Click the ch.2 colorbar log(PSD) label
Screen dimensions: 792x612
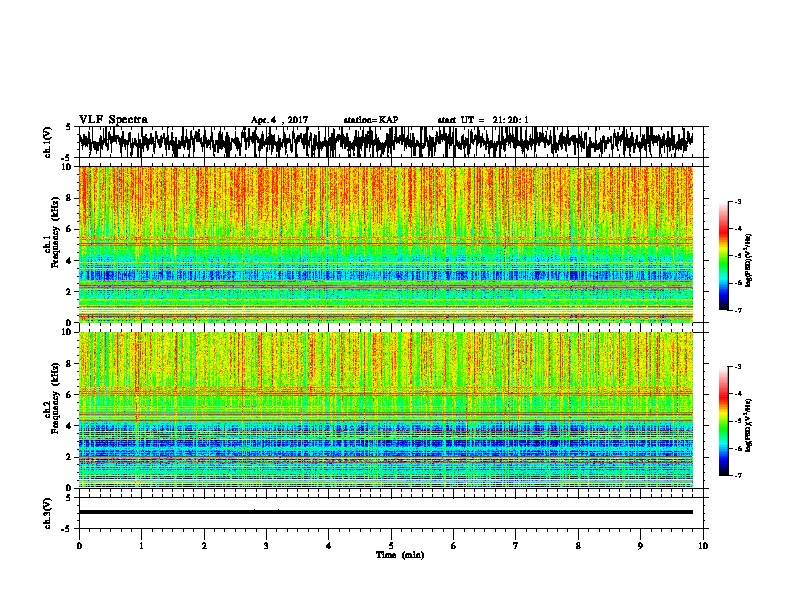click(748, 425)
